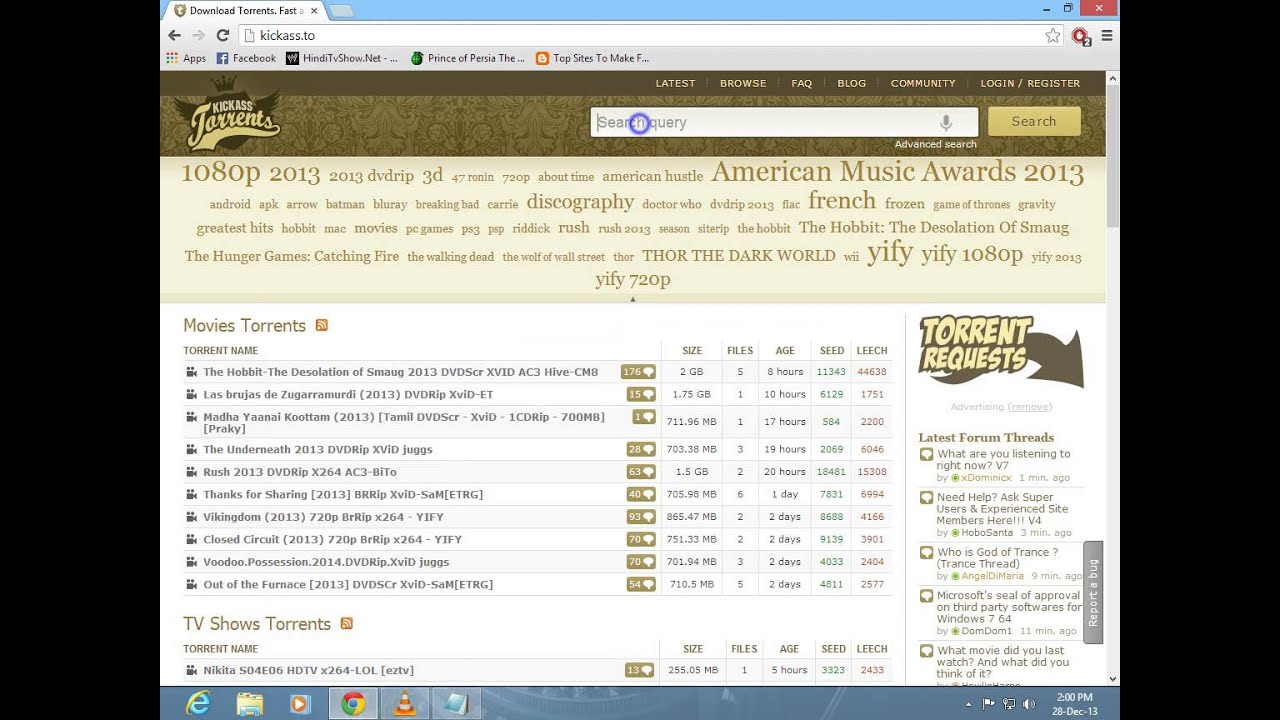Sort movies by the SEED column header
This screenshot has width=1280, height=720.
[x=832, y=350]
